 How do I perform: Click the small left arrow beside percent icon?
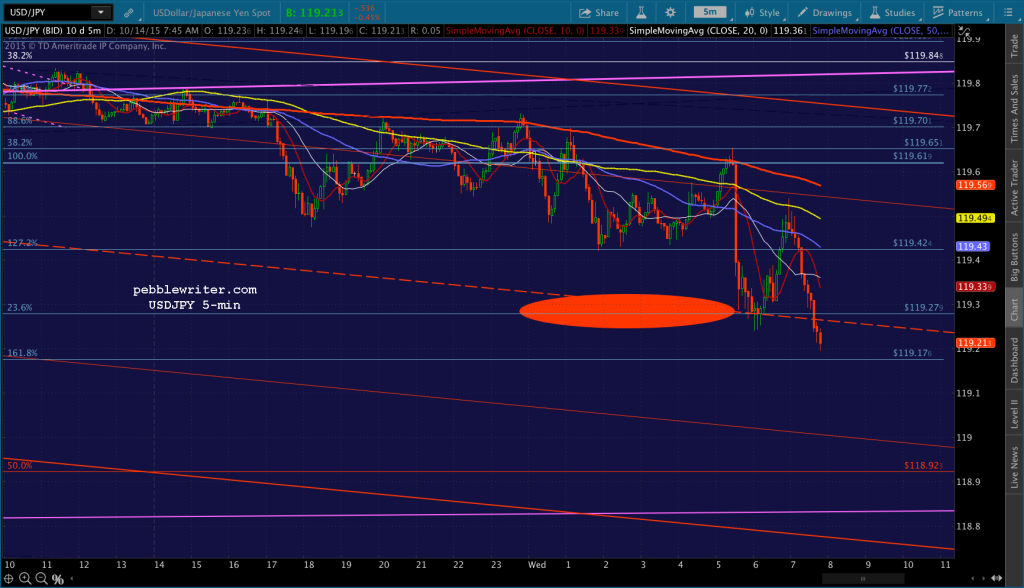click(x=71, y=579)
